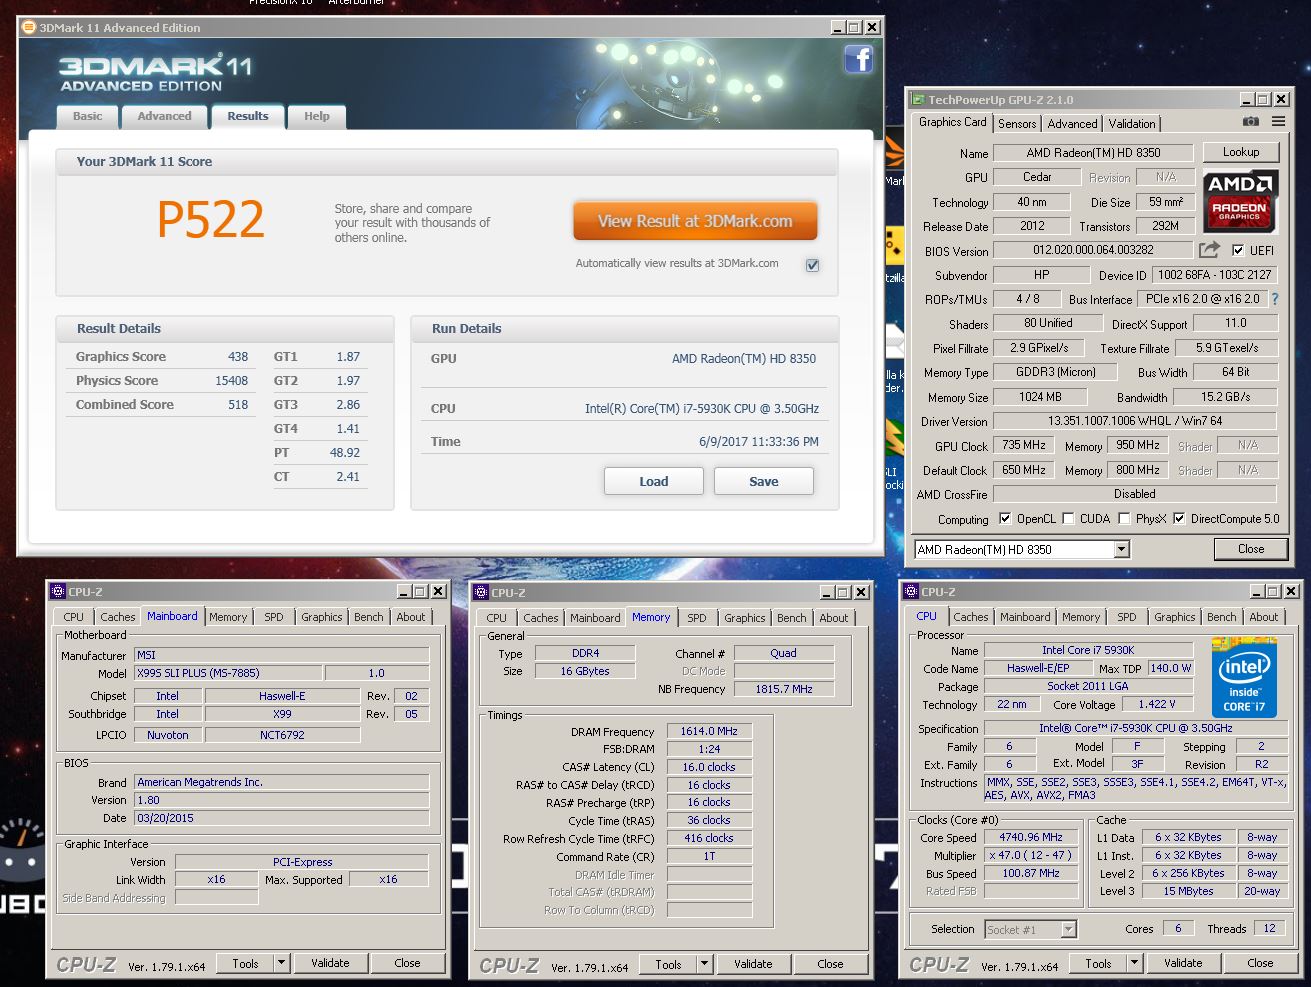Expand the GPU selection dropdown in GPU-Z
Image resolution: width=1311 pixels, height=987 pixels.
[1121, 549]
